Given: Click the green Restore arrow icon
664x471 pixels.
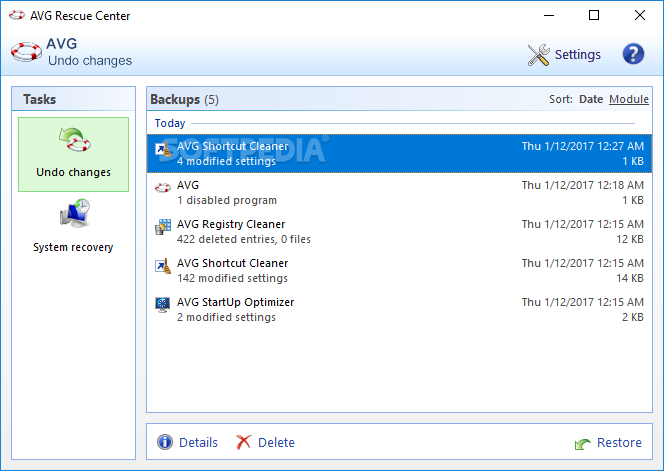Looking at the screenshot, I should click(583, 443).
